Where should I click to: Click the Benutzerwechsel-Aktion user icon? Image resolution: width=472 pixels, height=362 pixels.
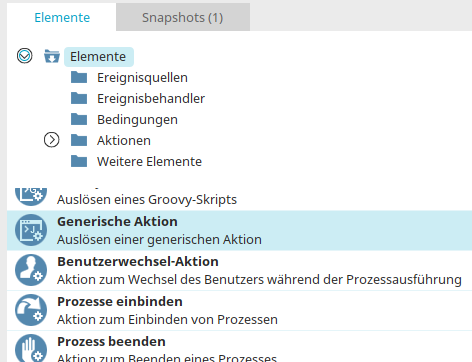point(31,270)
